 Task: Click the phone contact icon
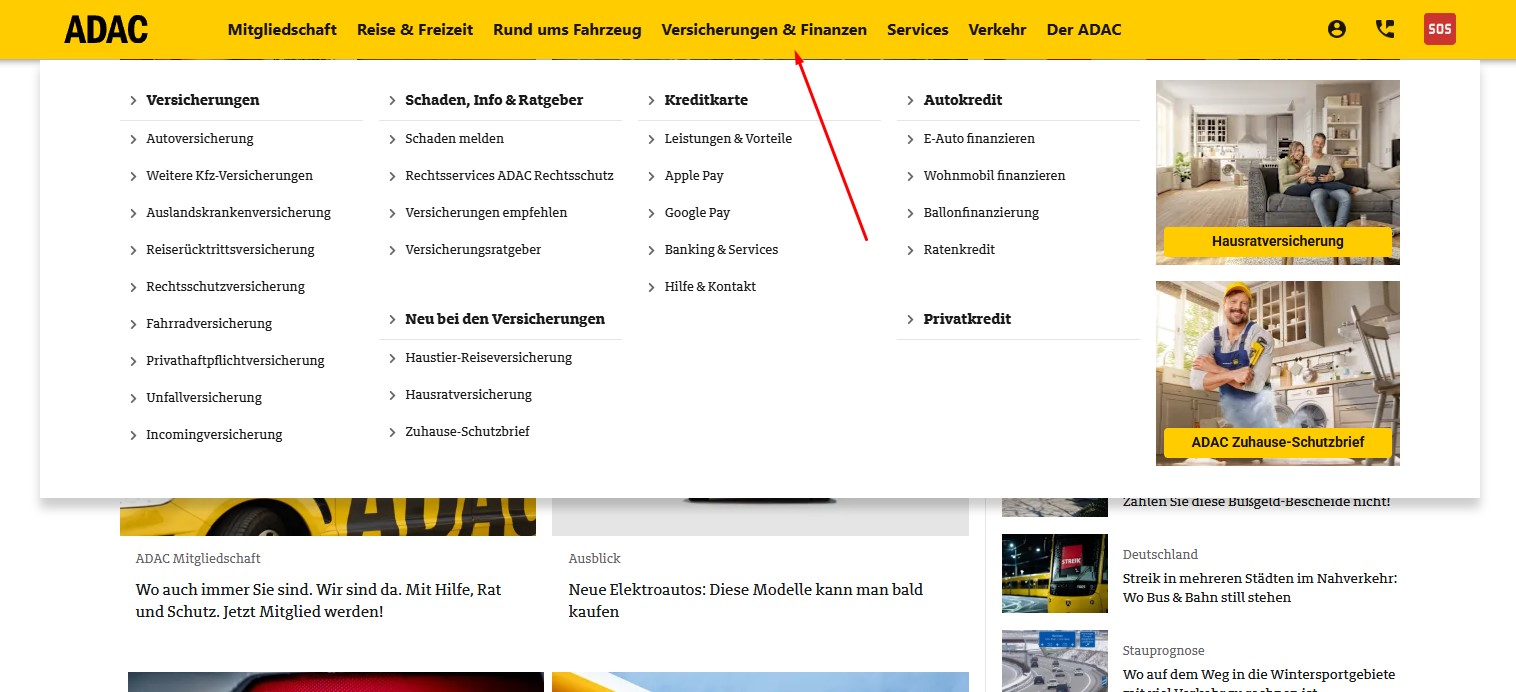(1385, 29)
